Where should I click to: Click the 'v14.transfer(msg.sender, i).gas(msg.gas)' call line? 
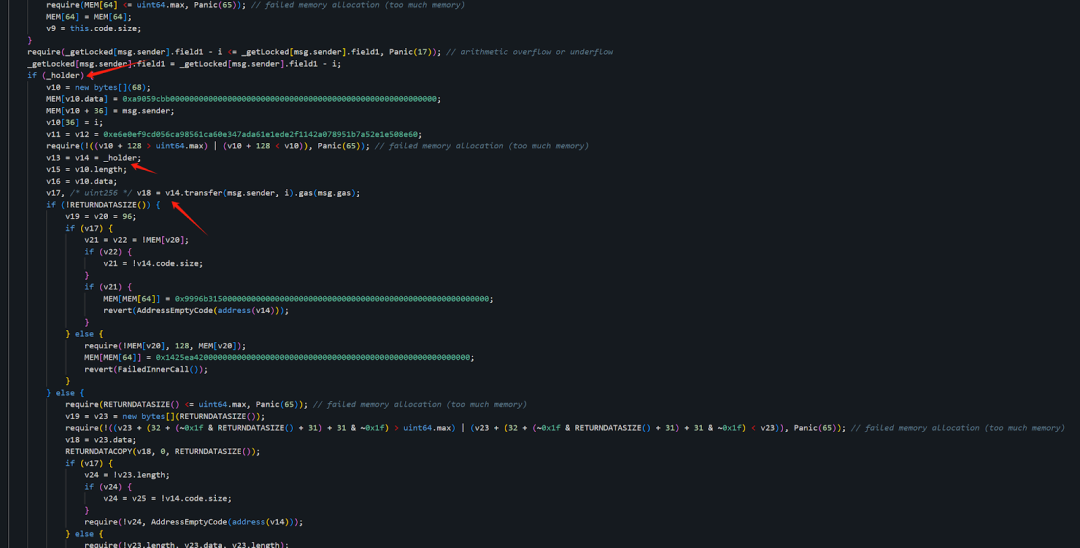203,193
